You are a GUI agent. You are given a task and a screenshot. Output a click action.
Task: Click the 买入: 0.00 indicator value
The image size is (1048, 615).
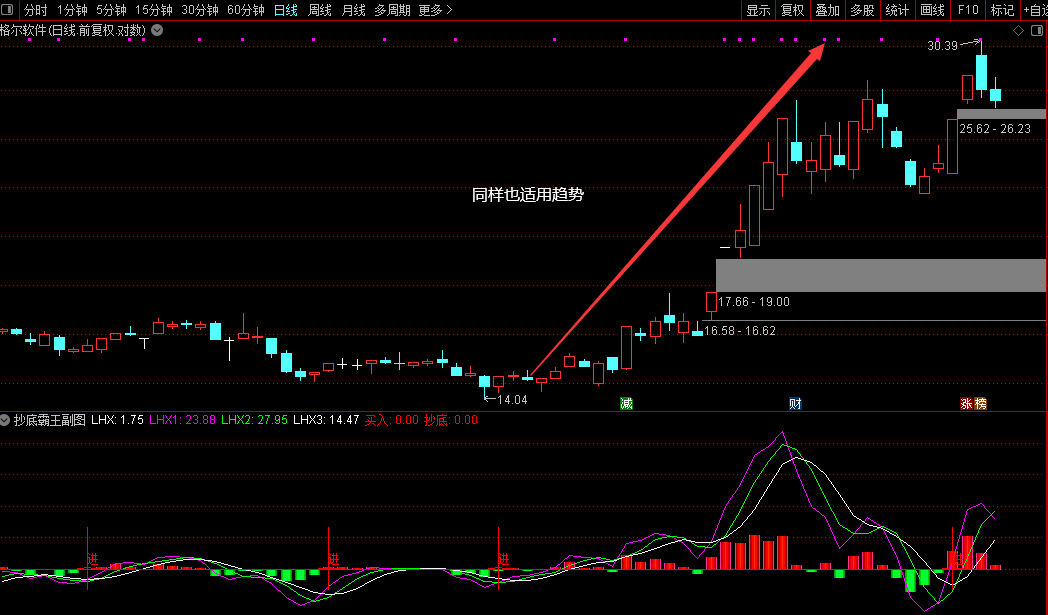[392, 420]
